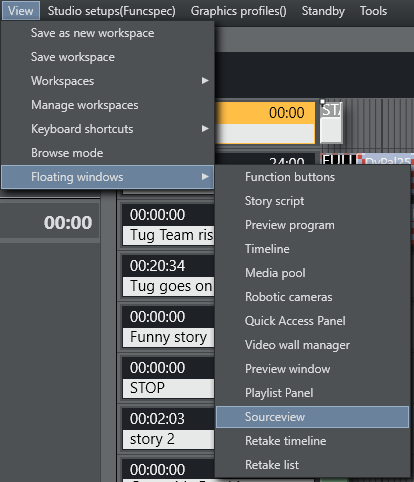Expand the Workspaces submenu arrow
Viewport: 414px width, 482px height.
click(x=205, y=81)
